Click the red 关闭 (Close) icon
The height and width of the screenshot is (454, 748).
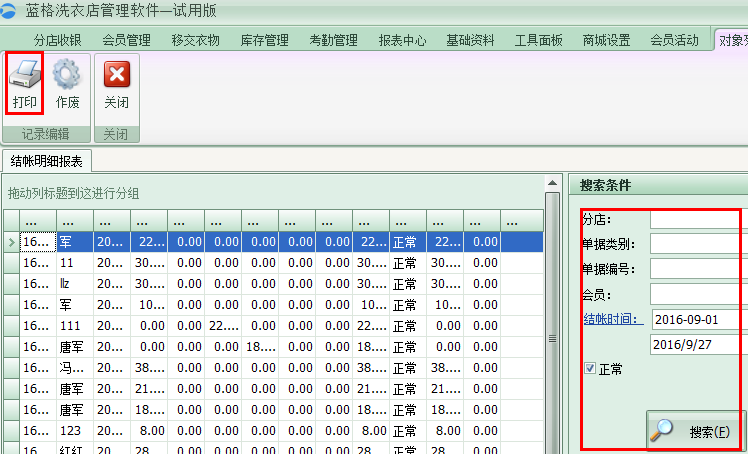pos(117,75)
